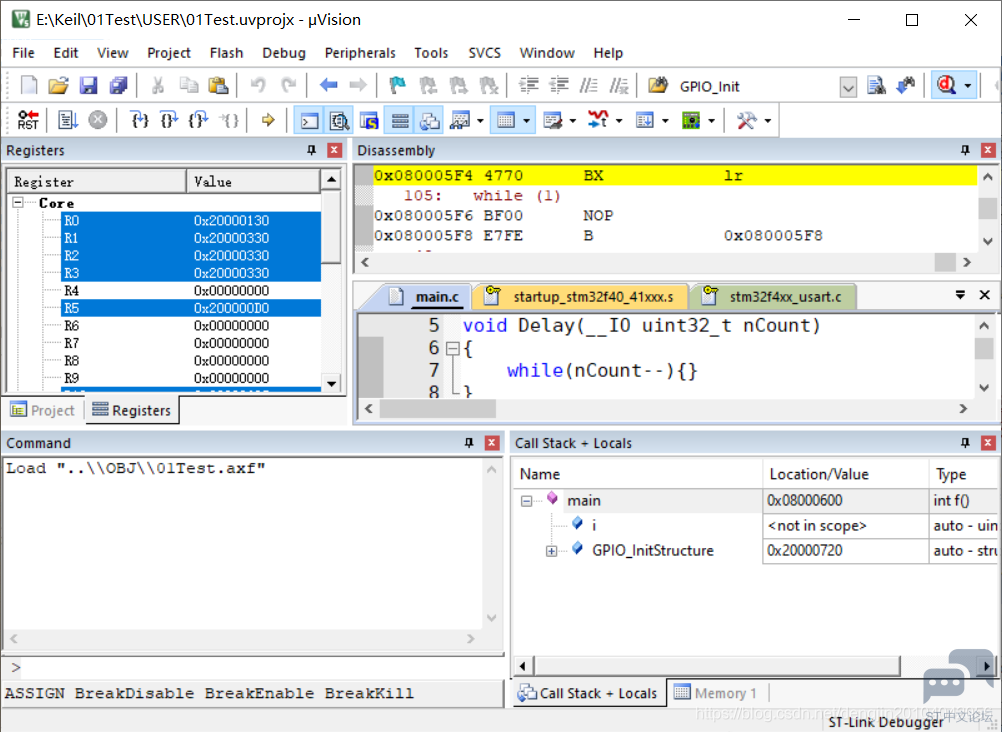Screen dimensions: 1002x732
Task: Collapse the Core register tree
Action: (18, 203)
